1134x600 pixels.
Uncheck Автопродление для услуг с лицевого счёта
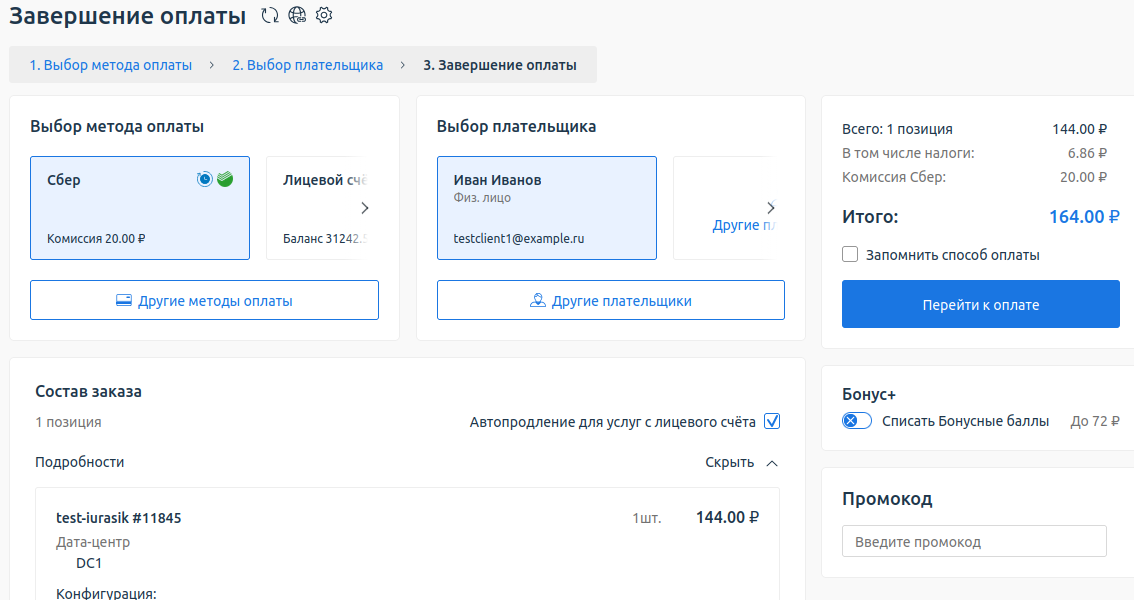tap(771, 422)
